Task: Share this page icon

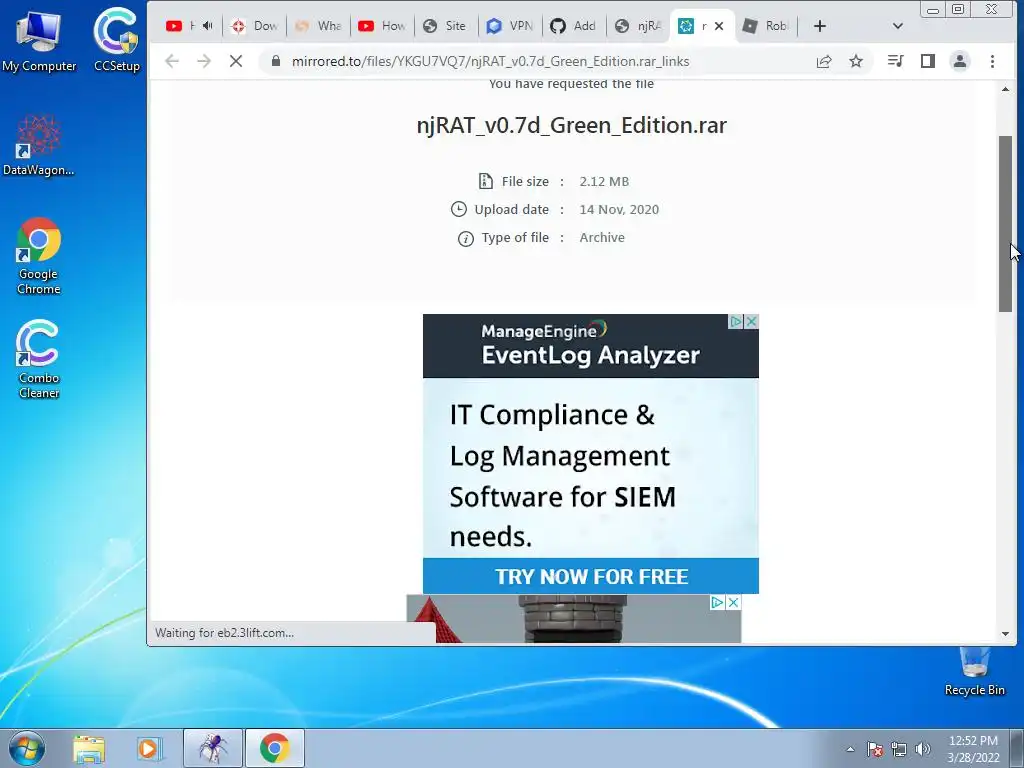Action: (x=824, y=61)
